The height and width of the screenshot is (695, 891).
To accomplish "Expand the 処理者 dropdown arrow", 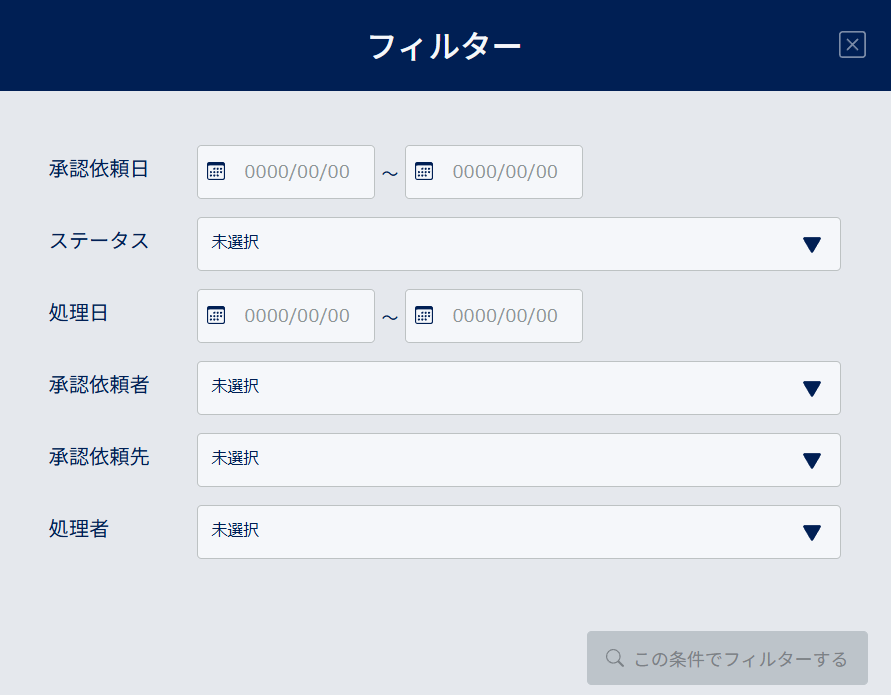I will [811, 532].
